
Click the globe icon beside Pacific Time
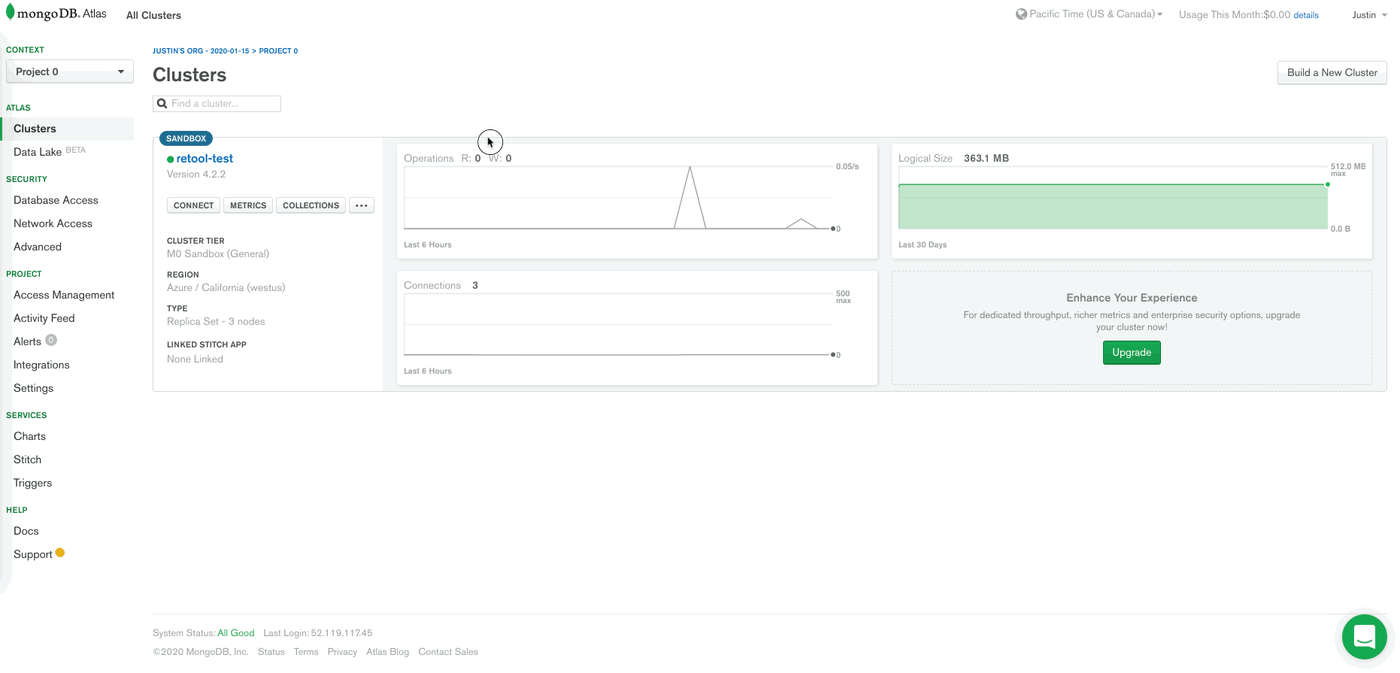(1021, 14)
